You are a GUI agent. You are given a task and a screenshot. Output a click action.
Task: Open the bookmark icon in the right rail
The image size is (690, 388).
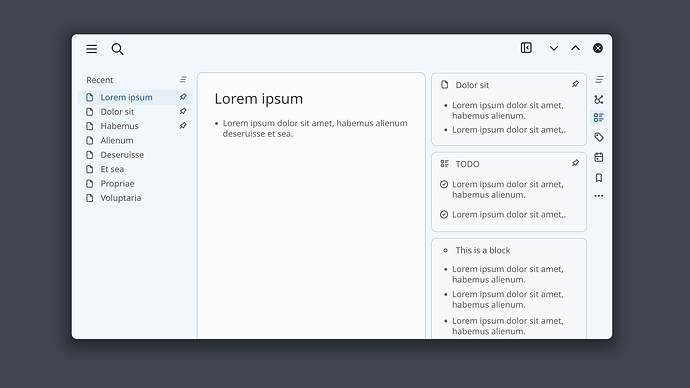598,178
